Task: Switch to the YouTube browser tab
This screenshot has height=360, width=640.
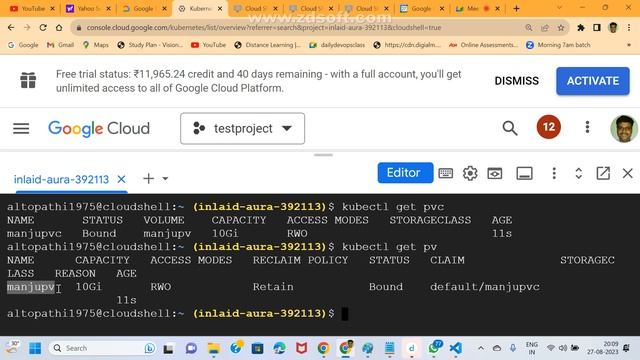Action: (x=31, y=8)
